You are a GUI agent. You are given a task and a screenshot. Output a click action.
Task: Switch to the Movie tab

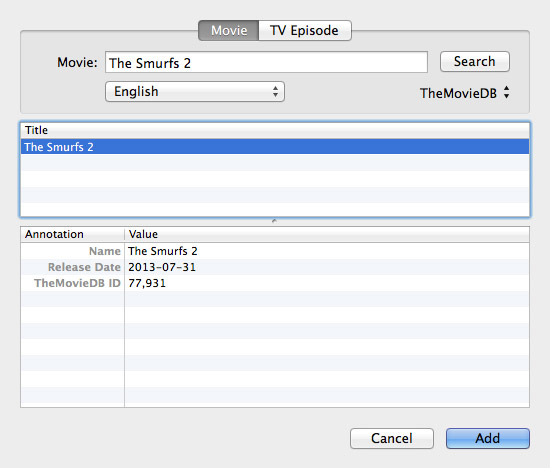[229, 31]
